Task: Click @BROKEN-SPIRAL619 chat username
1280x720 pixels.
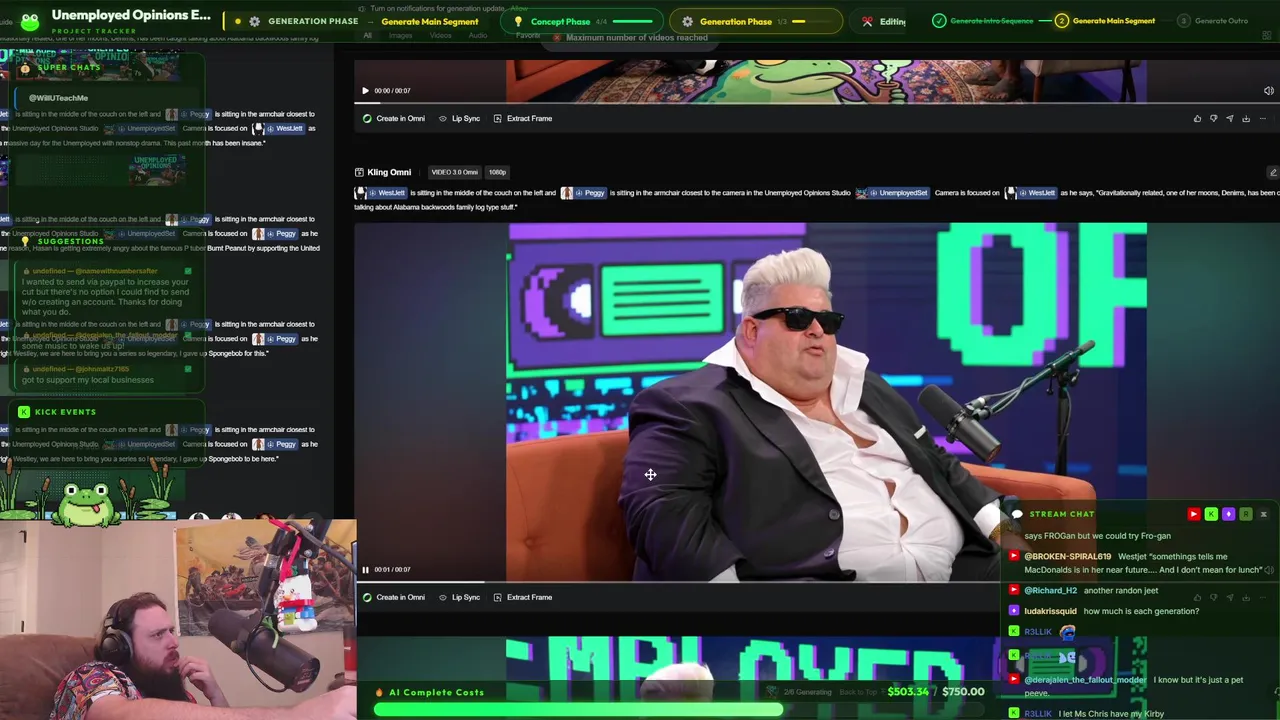Action: point(1067,556)
